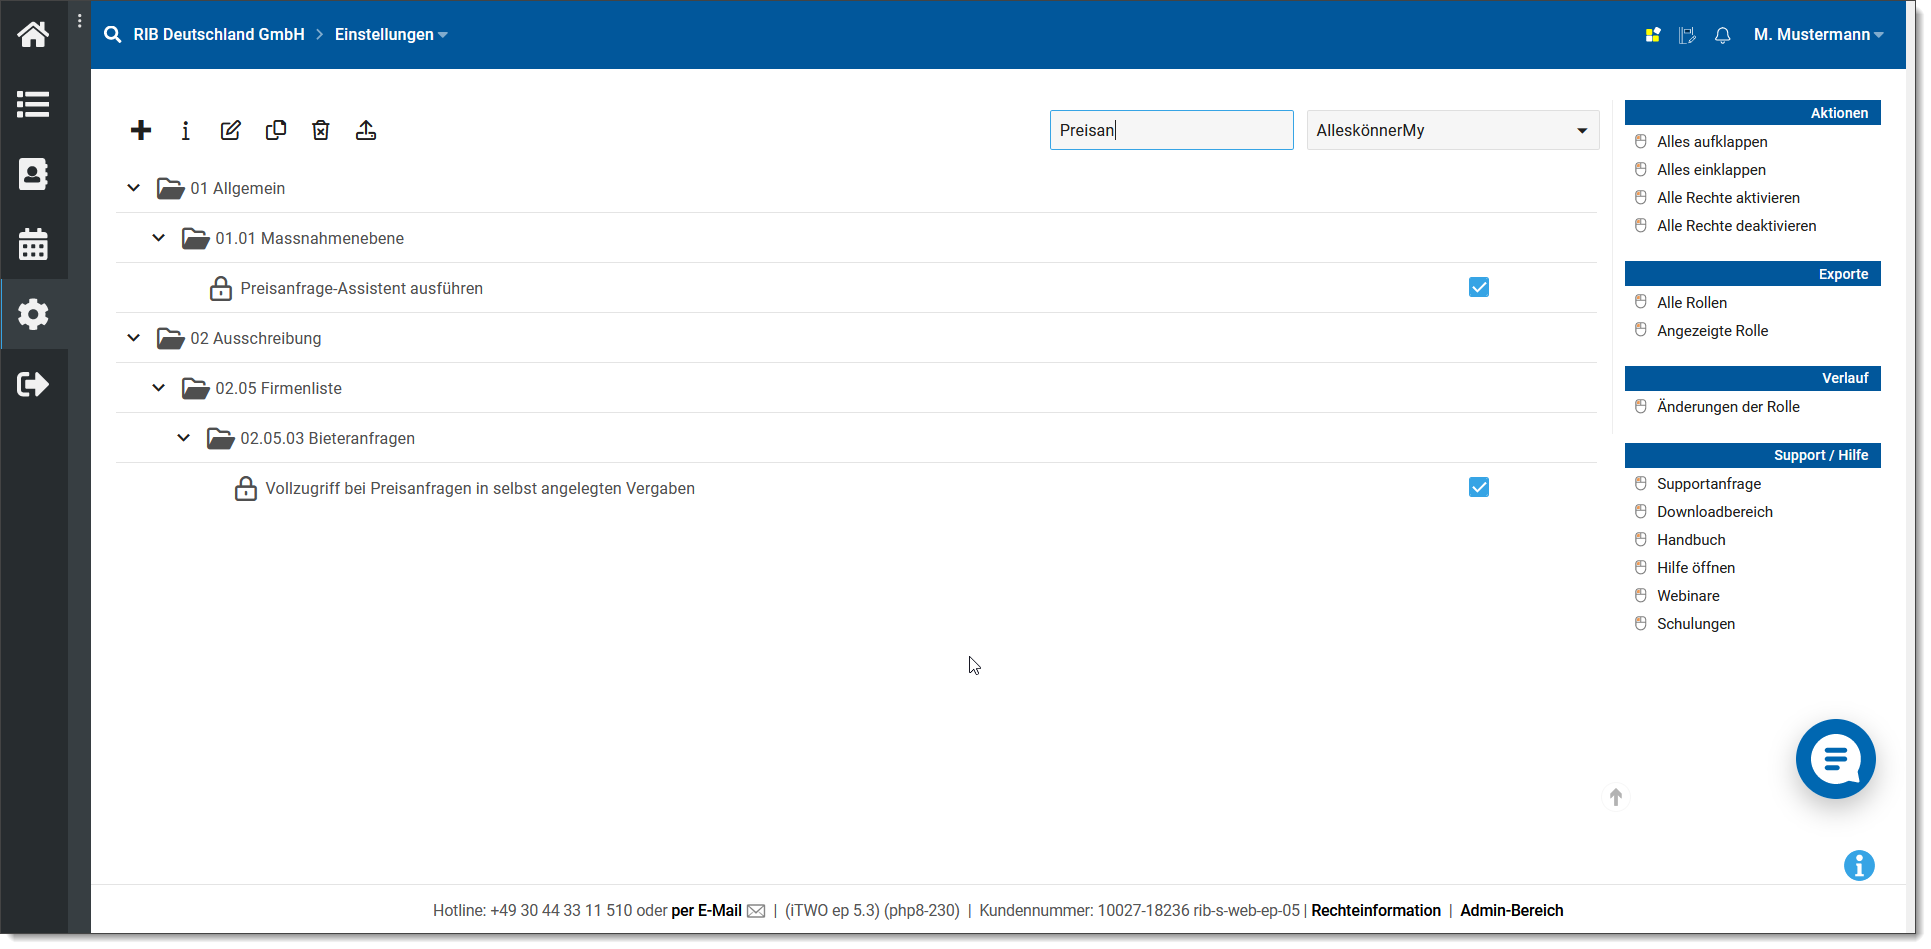The width and height of the screenshot is (1931, 949).
Task: Open the M. Mustermann user menu
Action: [x=1817, y=35]
